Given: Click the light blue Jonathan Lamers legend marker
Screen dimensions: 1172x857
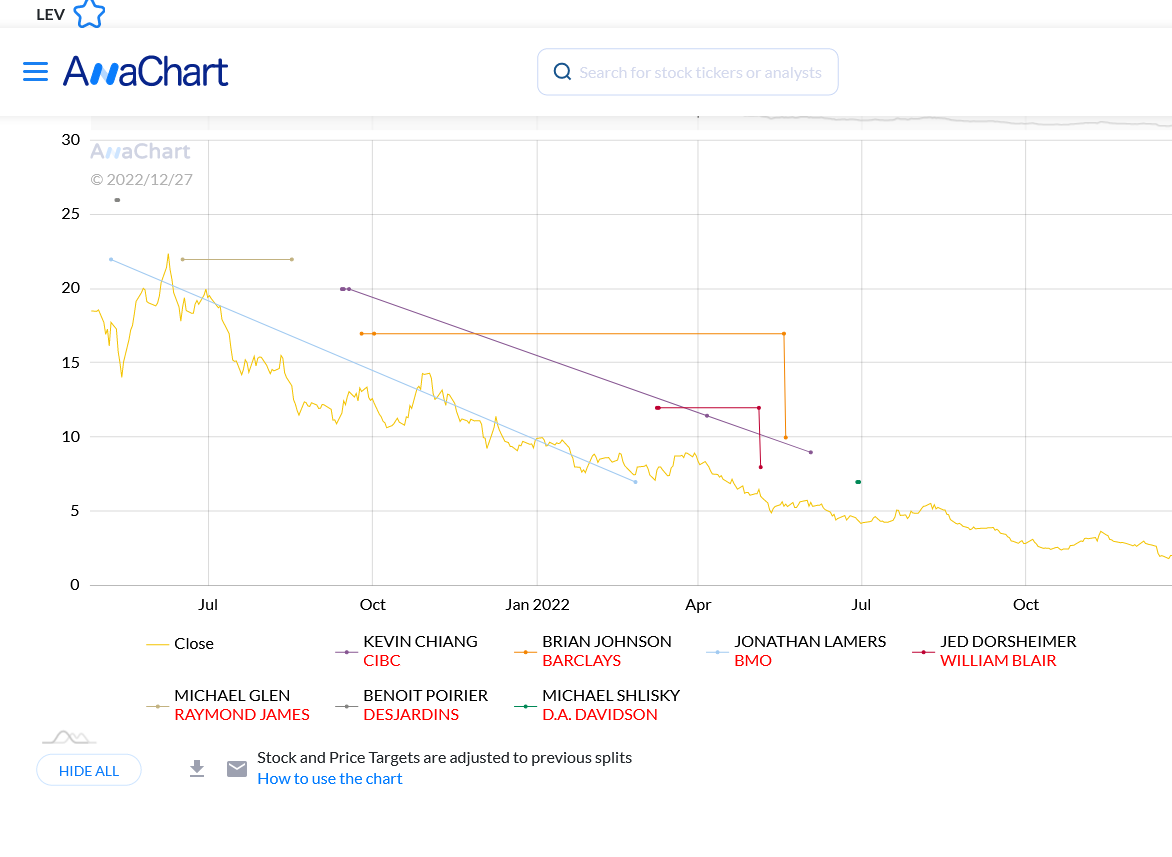Looking at the screenshot, I should pos(717,652).
